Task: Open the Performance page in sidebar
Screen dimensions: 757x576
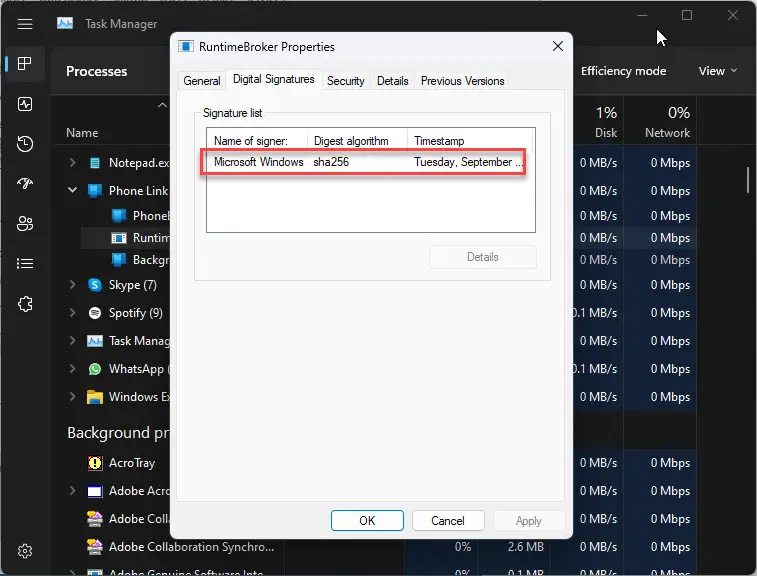Action: [x=25, y=104]
